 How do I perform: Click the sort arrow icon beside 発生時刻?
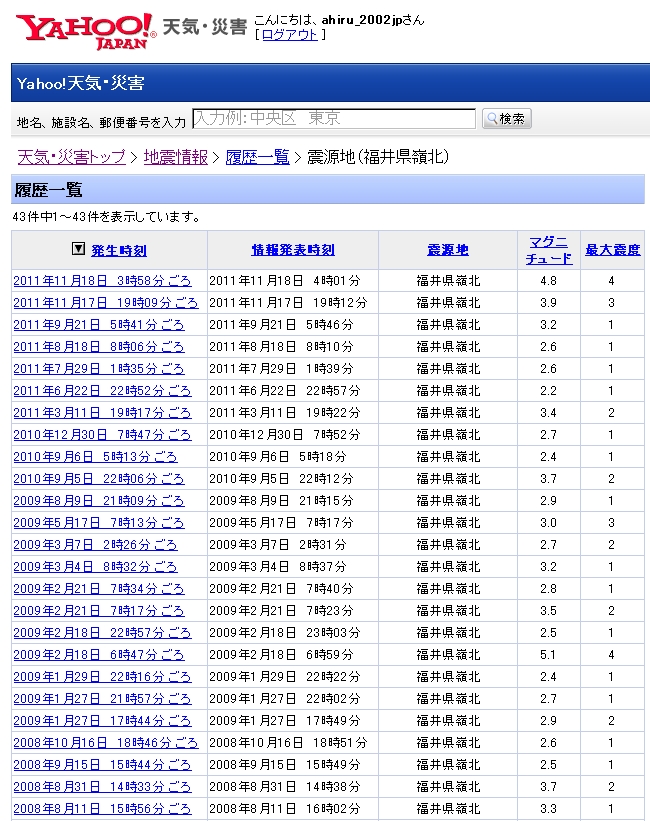[x=78, y=249]
